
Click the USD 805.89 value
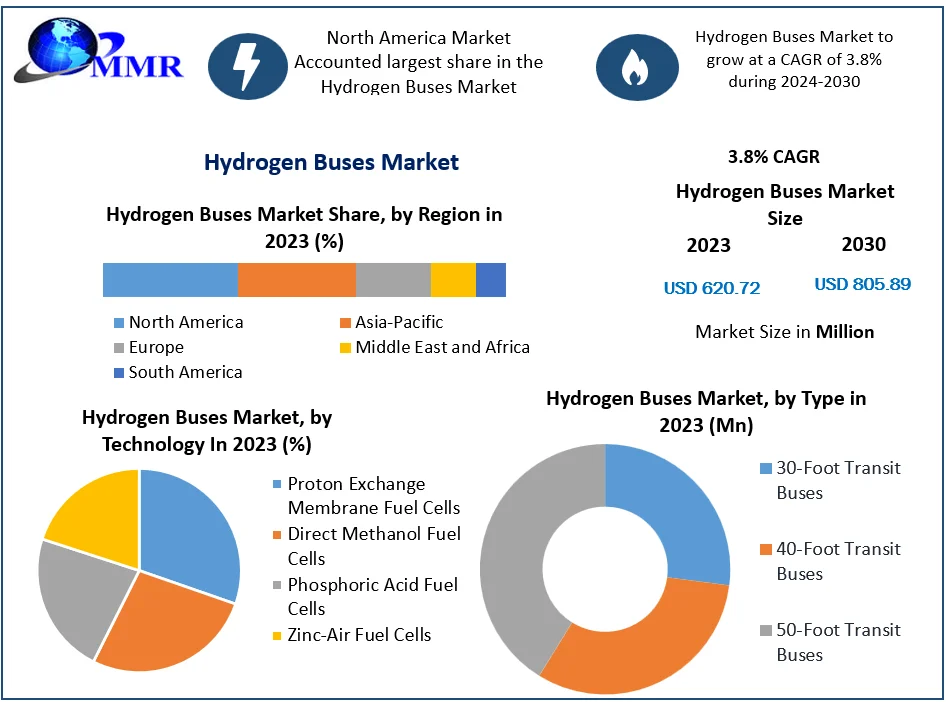(862, 284)
